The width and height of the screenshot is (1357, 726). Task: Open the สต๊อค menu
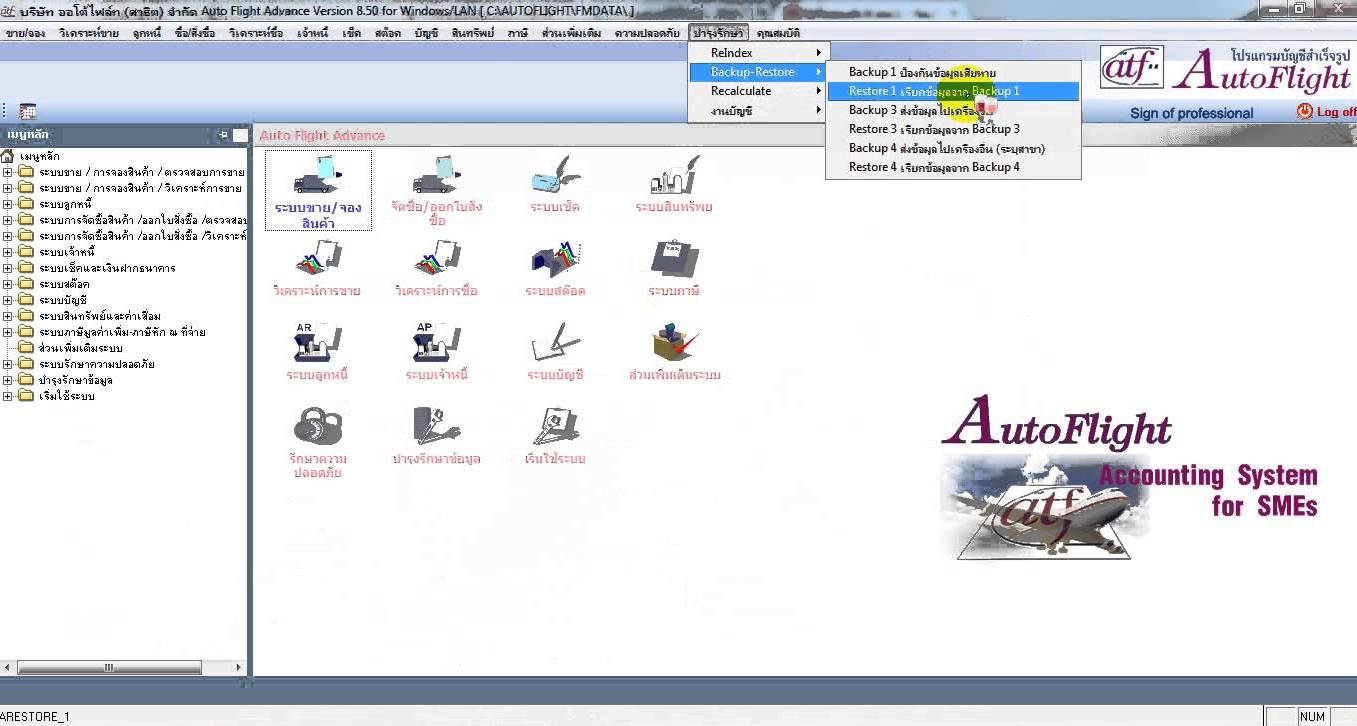click(x=388, y=33)
